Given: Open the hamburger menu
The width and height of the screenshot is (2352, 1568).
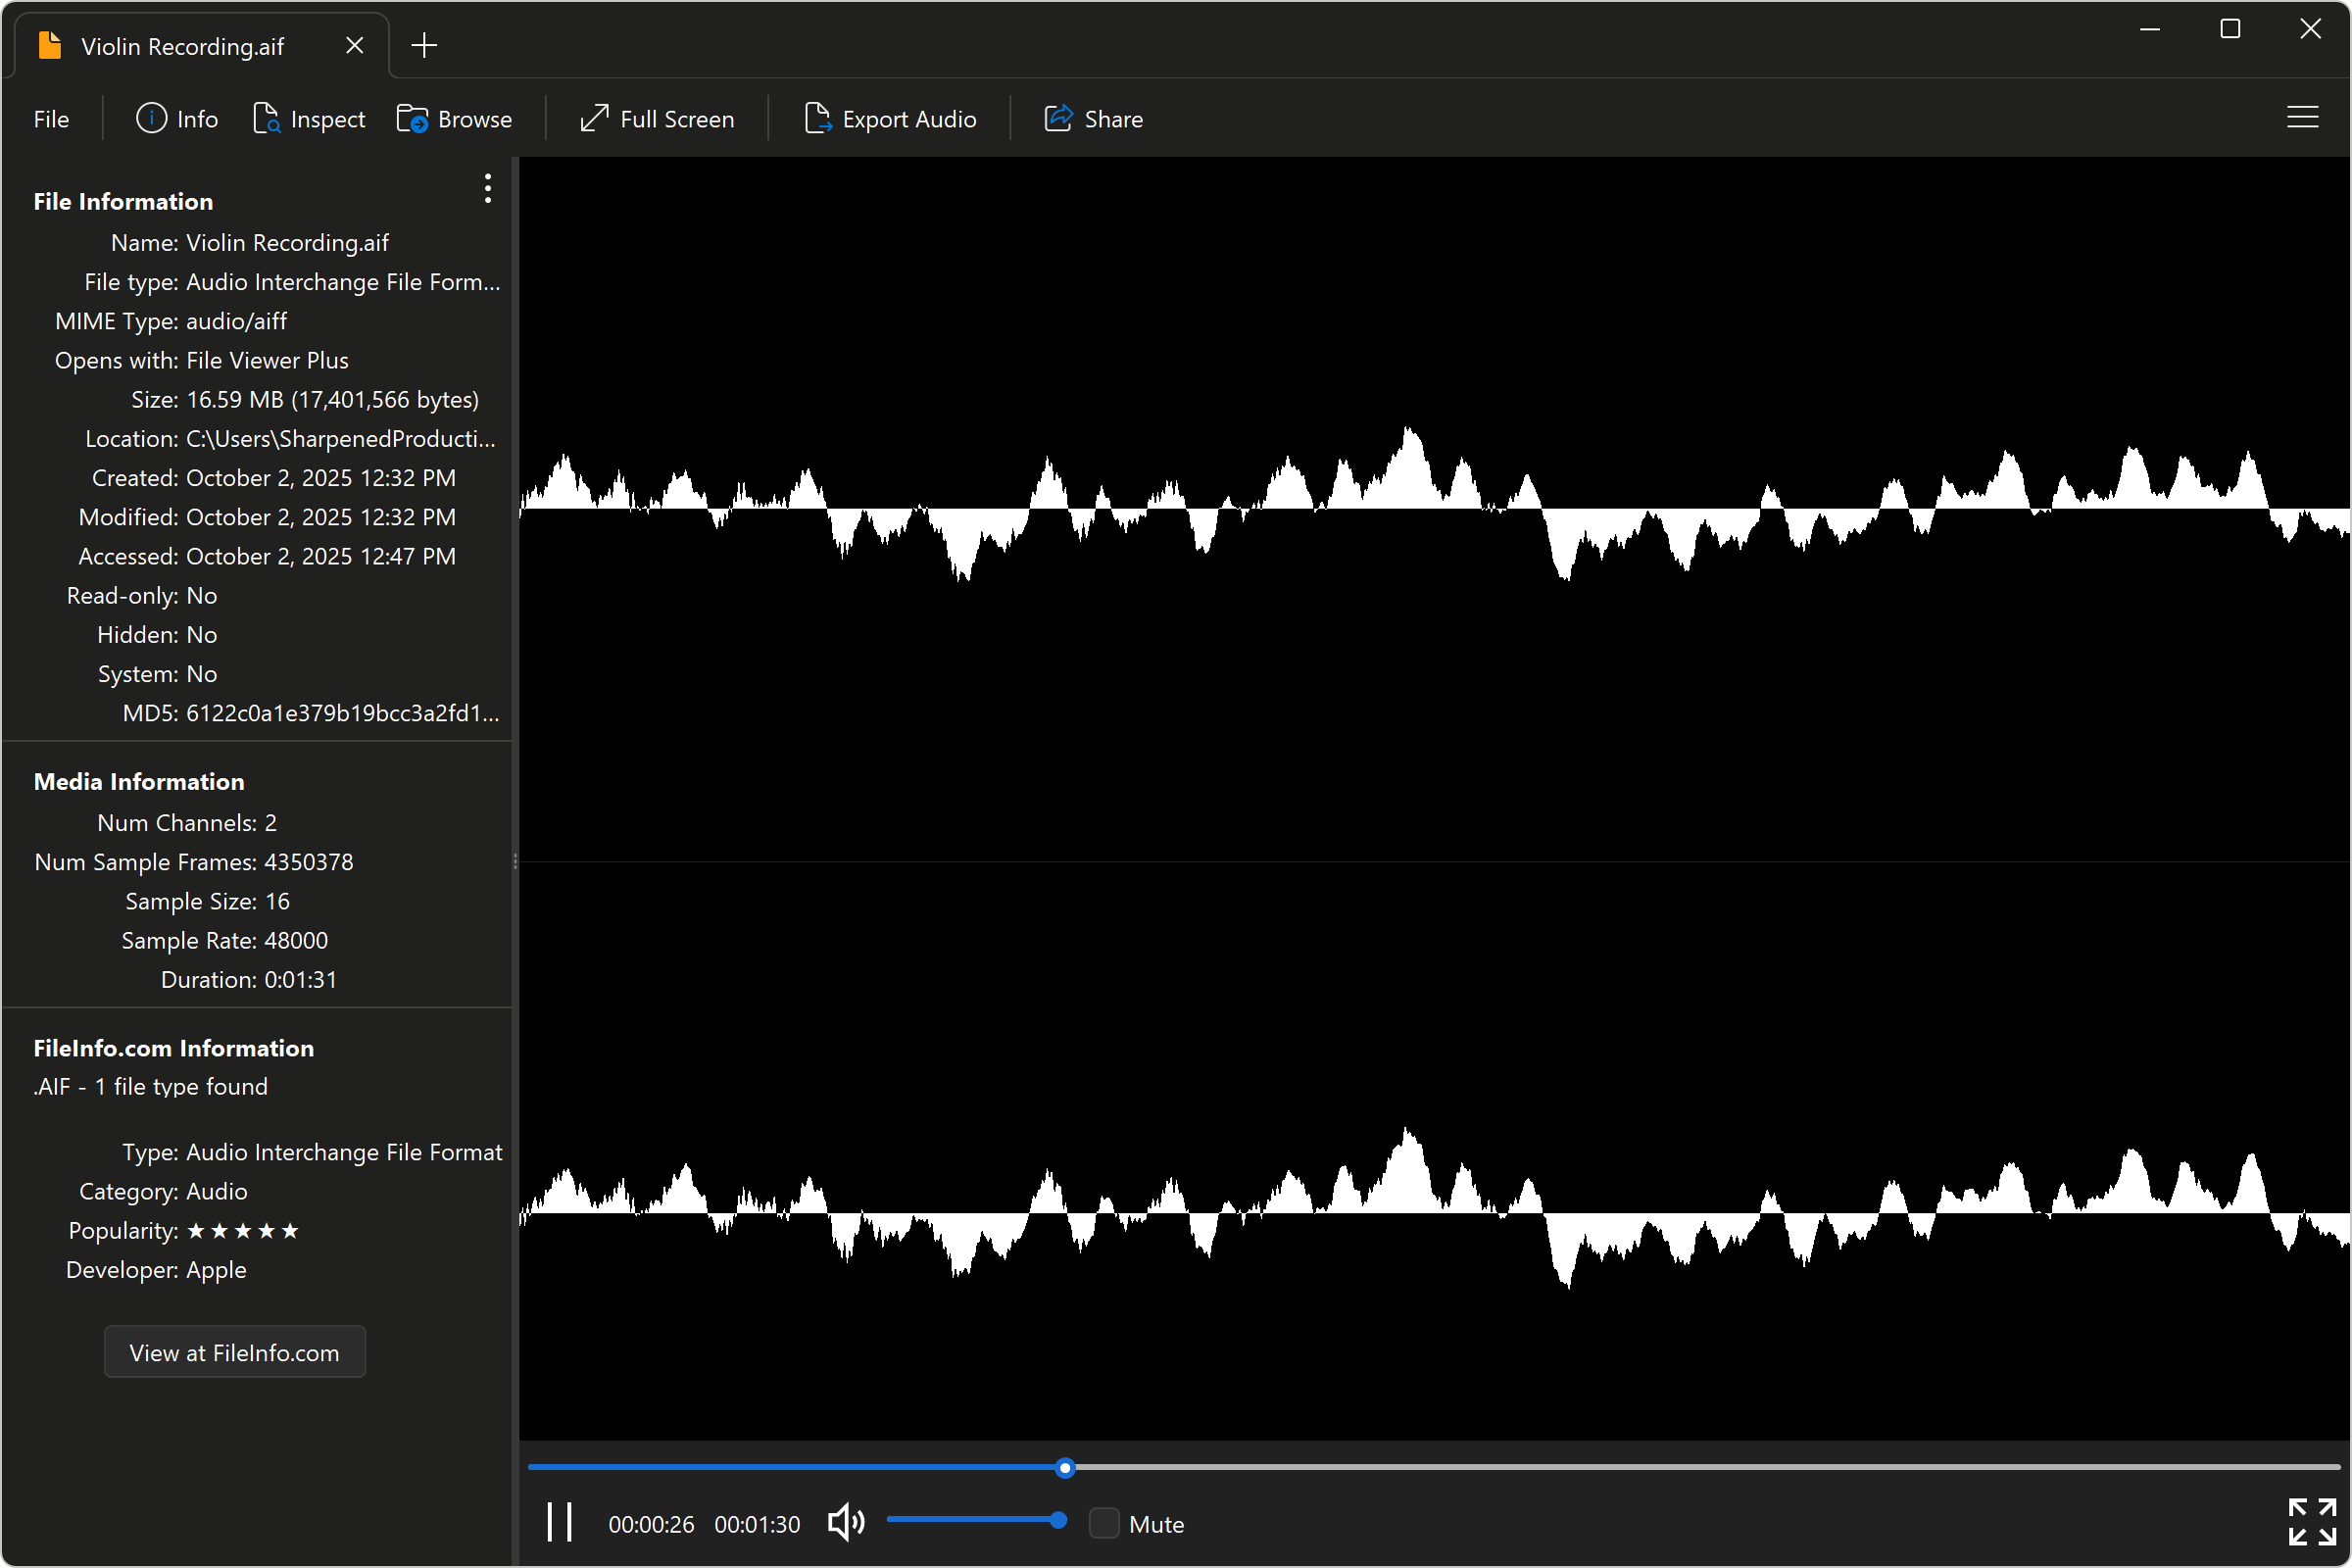Looking at the screenshot, I should [x=2303, y=117].
